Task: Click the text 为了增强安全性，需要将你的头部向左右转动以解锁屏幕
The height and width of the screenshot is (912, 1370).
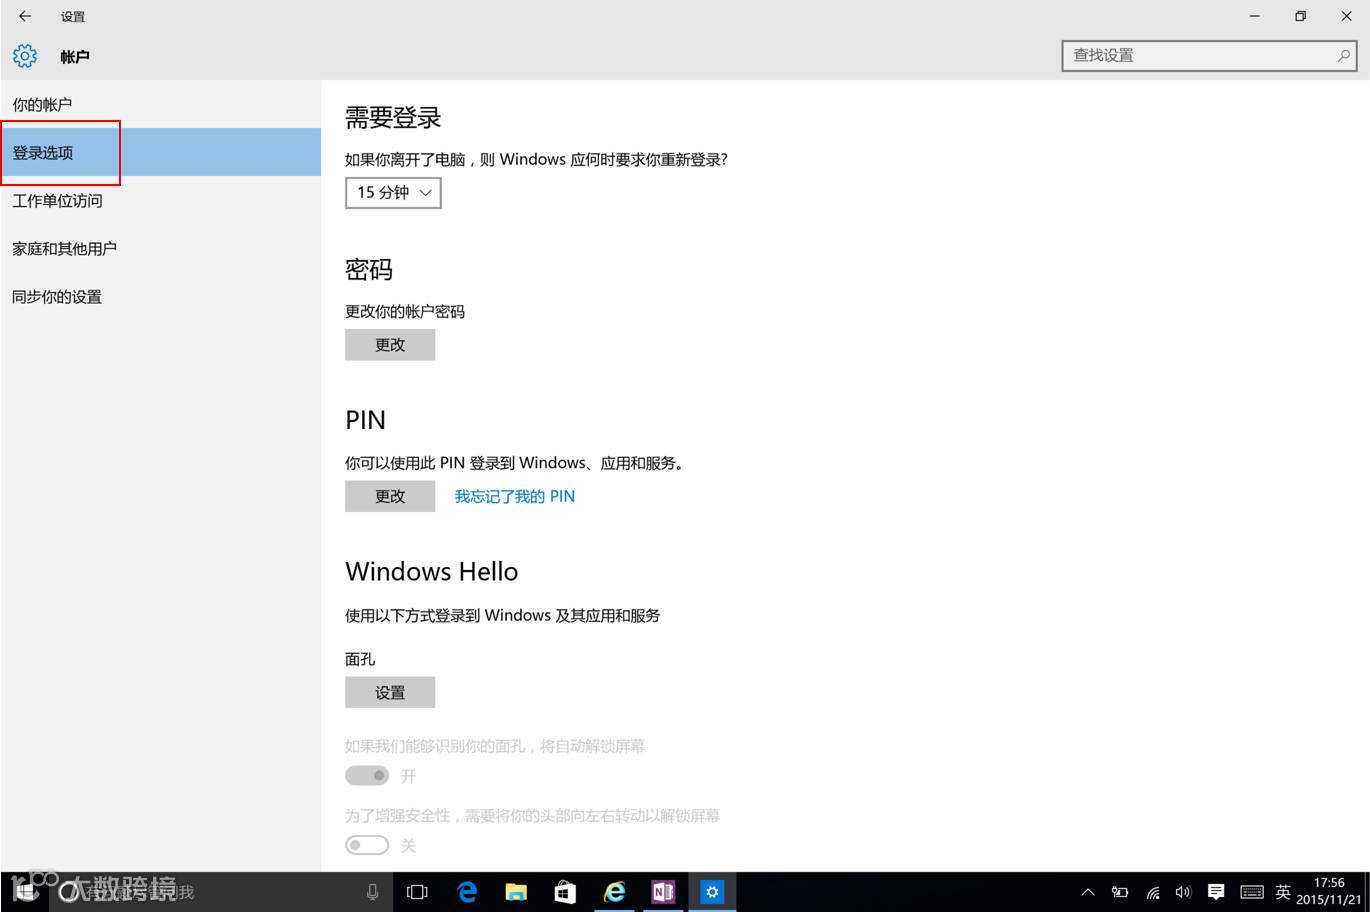Action: (533, 816)
